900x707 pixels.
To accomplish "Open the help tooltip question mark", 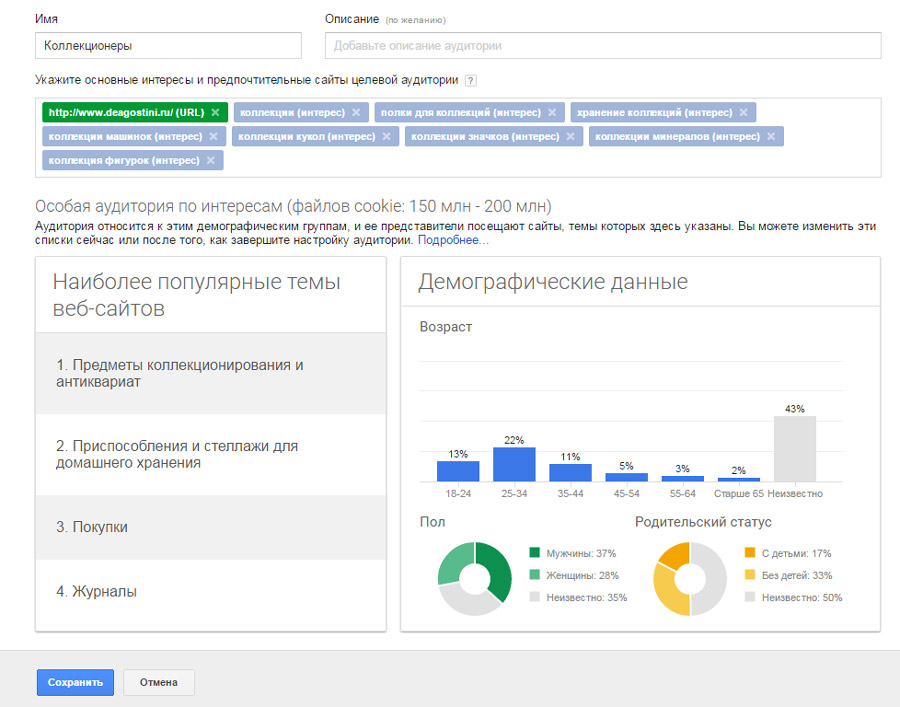I will click(470, 81).
